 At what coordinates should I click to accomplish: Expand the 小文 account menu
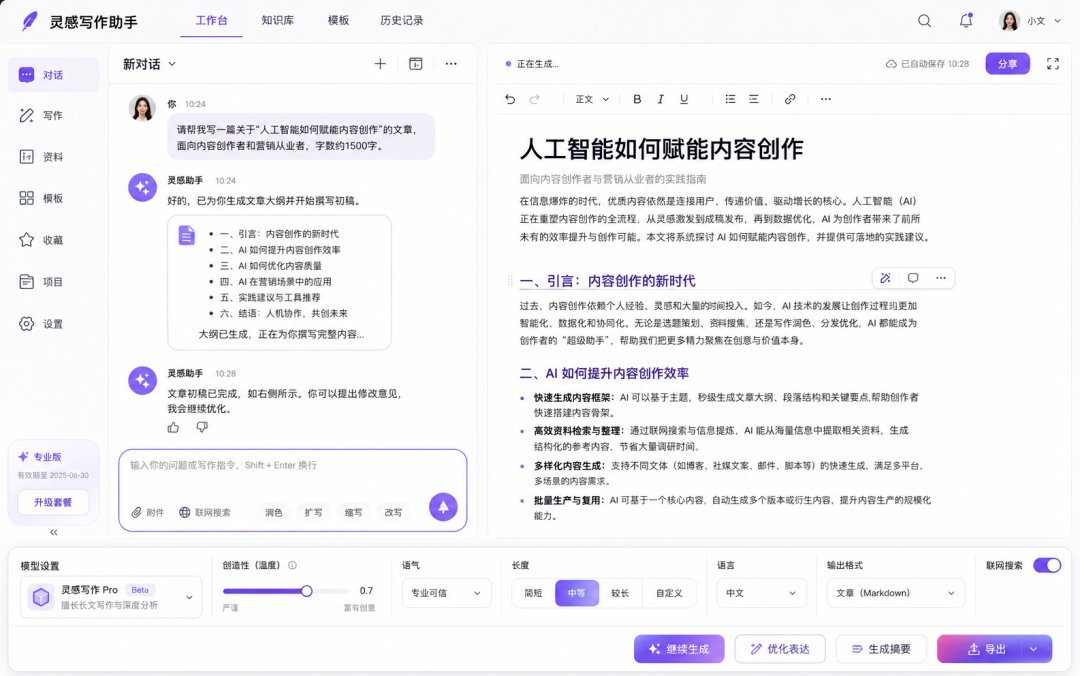(1058, 21)
